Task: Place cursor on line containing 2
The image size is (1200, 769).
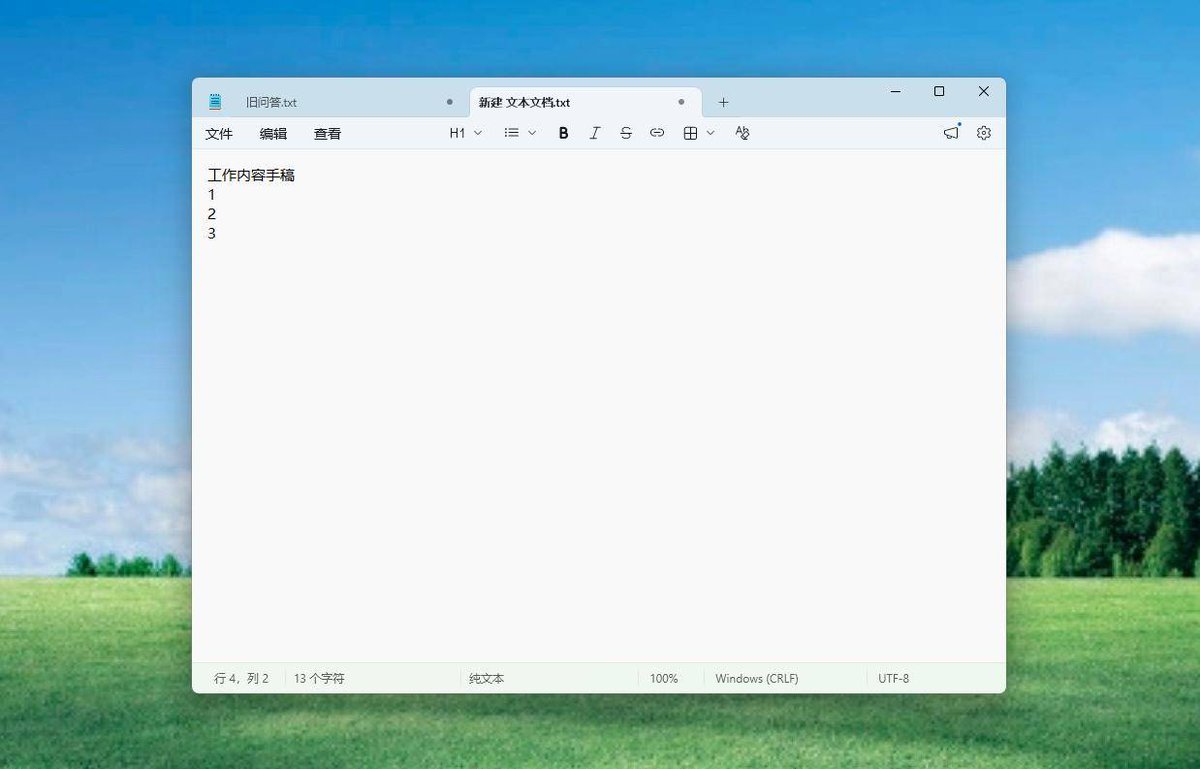Action: (212, 214)
